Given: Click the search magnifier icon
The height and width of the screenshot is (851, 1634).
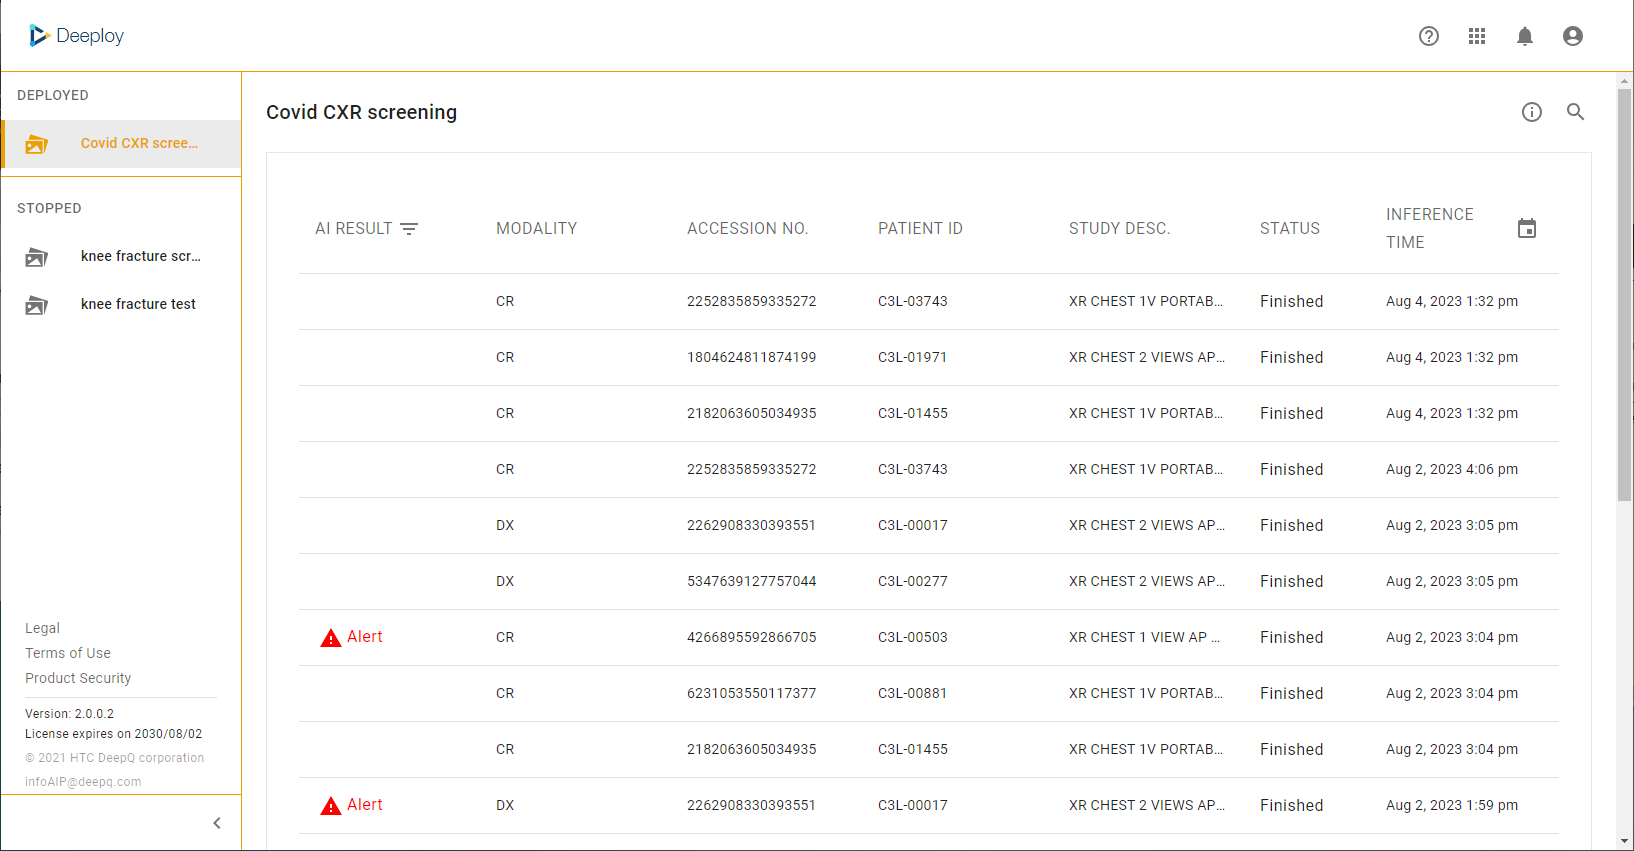Looking at the screenshot, I should click(x=1576, y=112).
